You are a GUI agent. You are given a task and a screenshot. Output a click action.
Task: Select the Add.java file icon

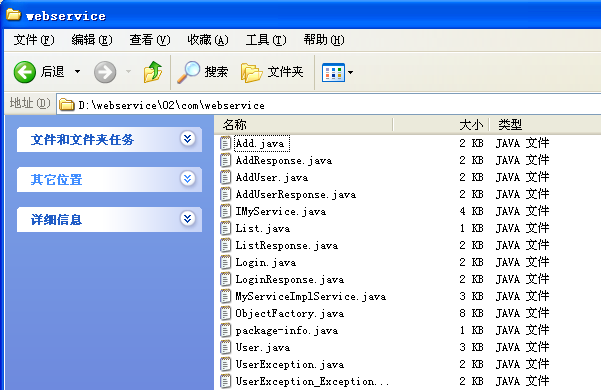(x=225, y=143)
